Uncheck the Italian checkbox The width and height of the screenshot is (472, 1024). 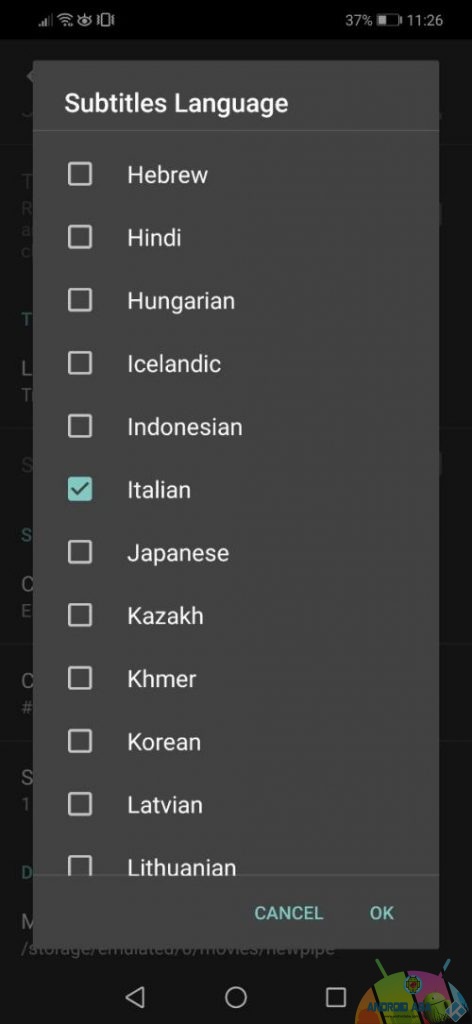pos(80,489)
